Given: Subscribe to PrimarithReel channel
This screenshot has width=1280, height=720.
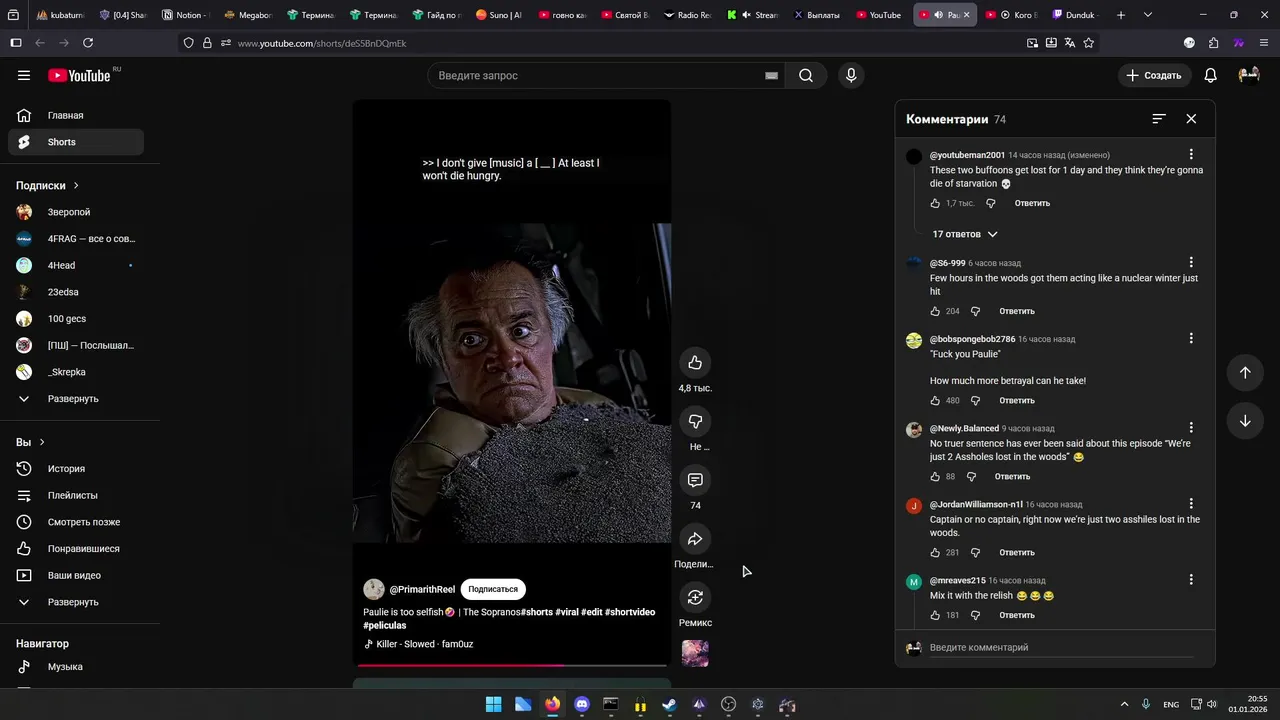Looking at the screenshot, I should coord(493,589).
